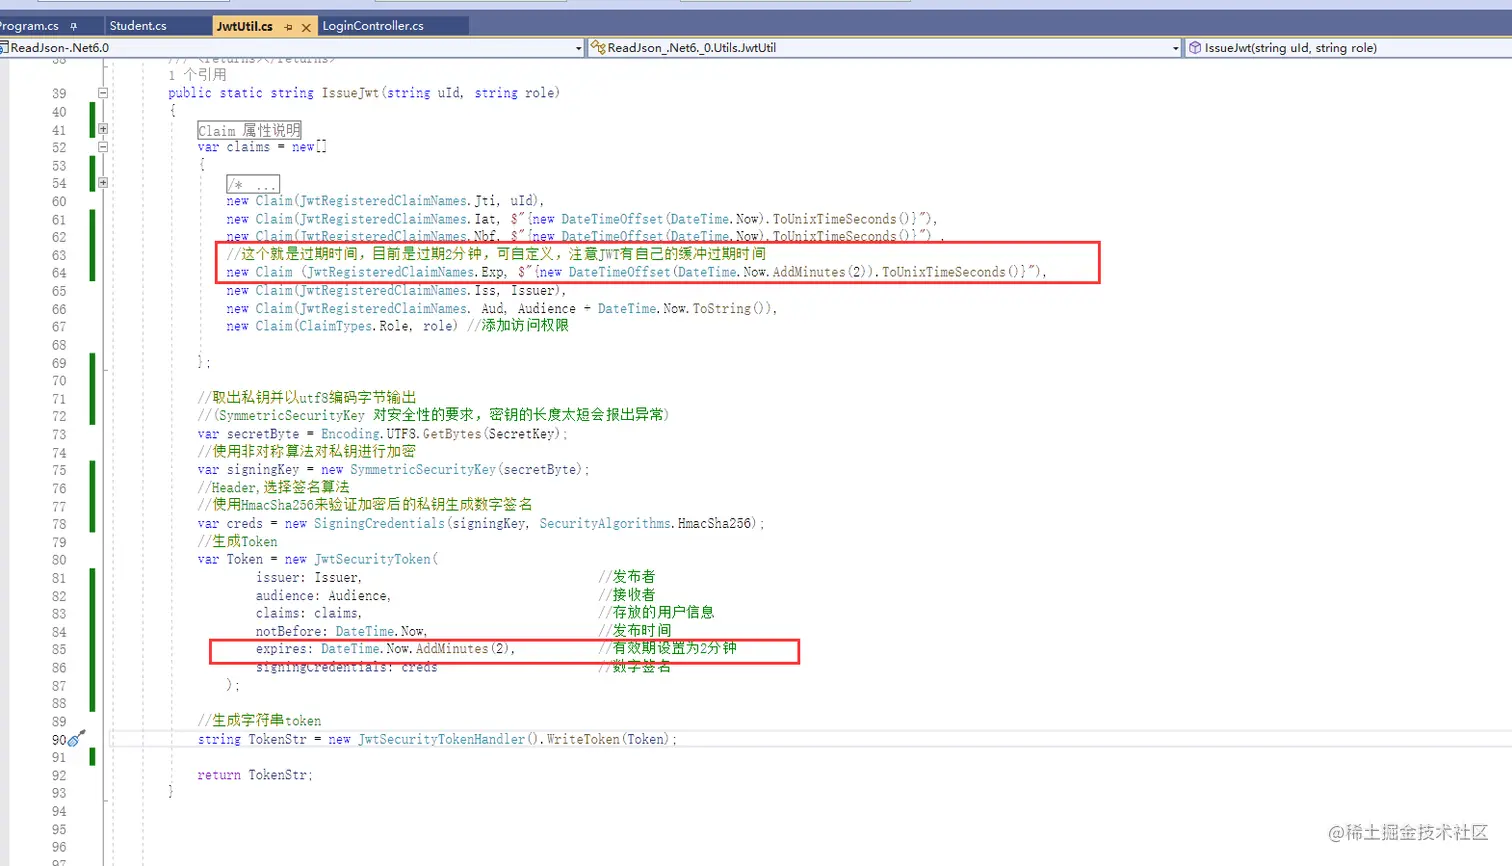Screen dimensions: 1512x866
Task: Click the JwtRegisteredClaimNames.Iss claim line
Action: [x=396, y=291]
